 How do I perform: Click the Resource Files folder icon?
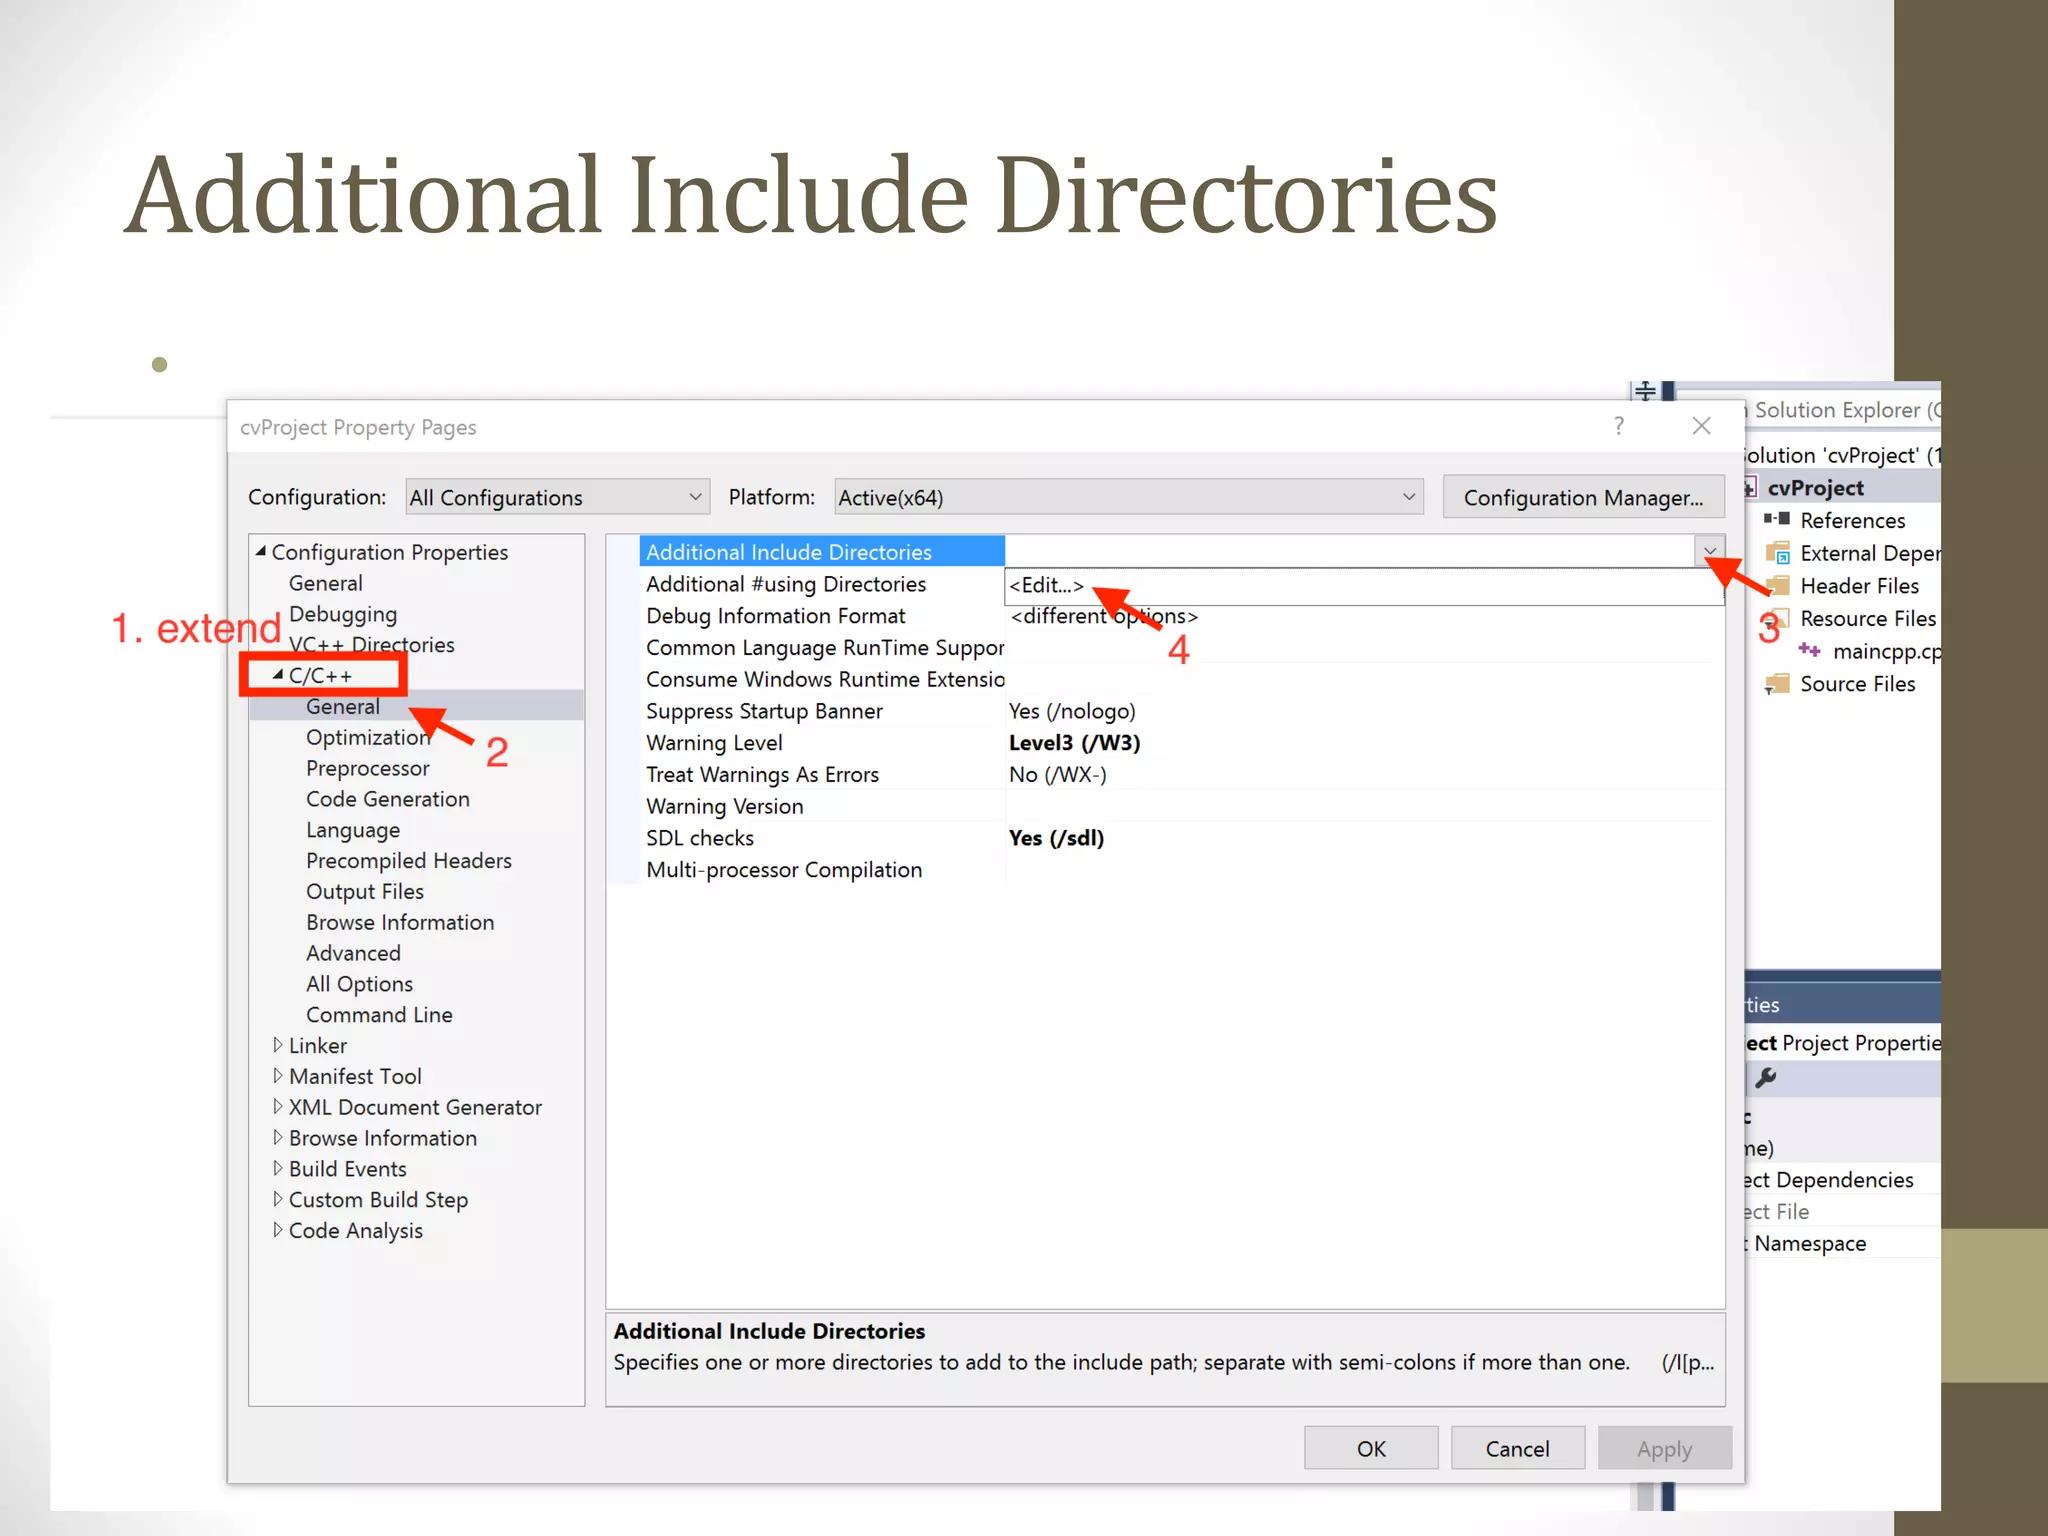click(x=1778, y=619)
